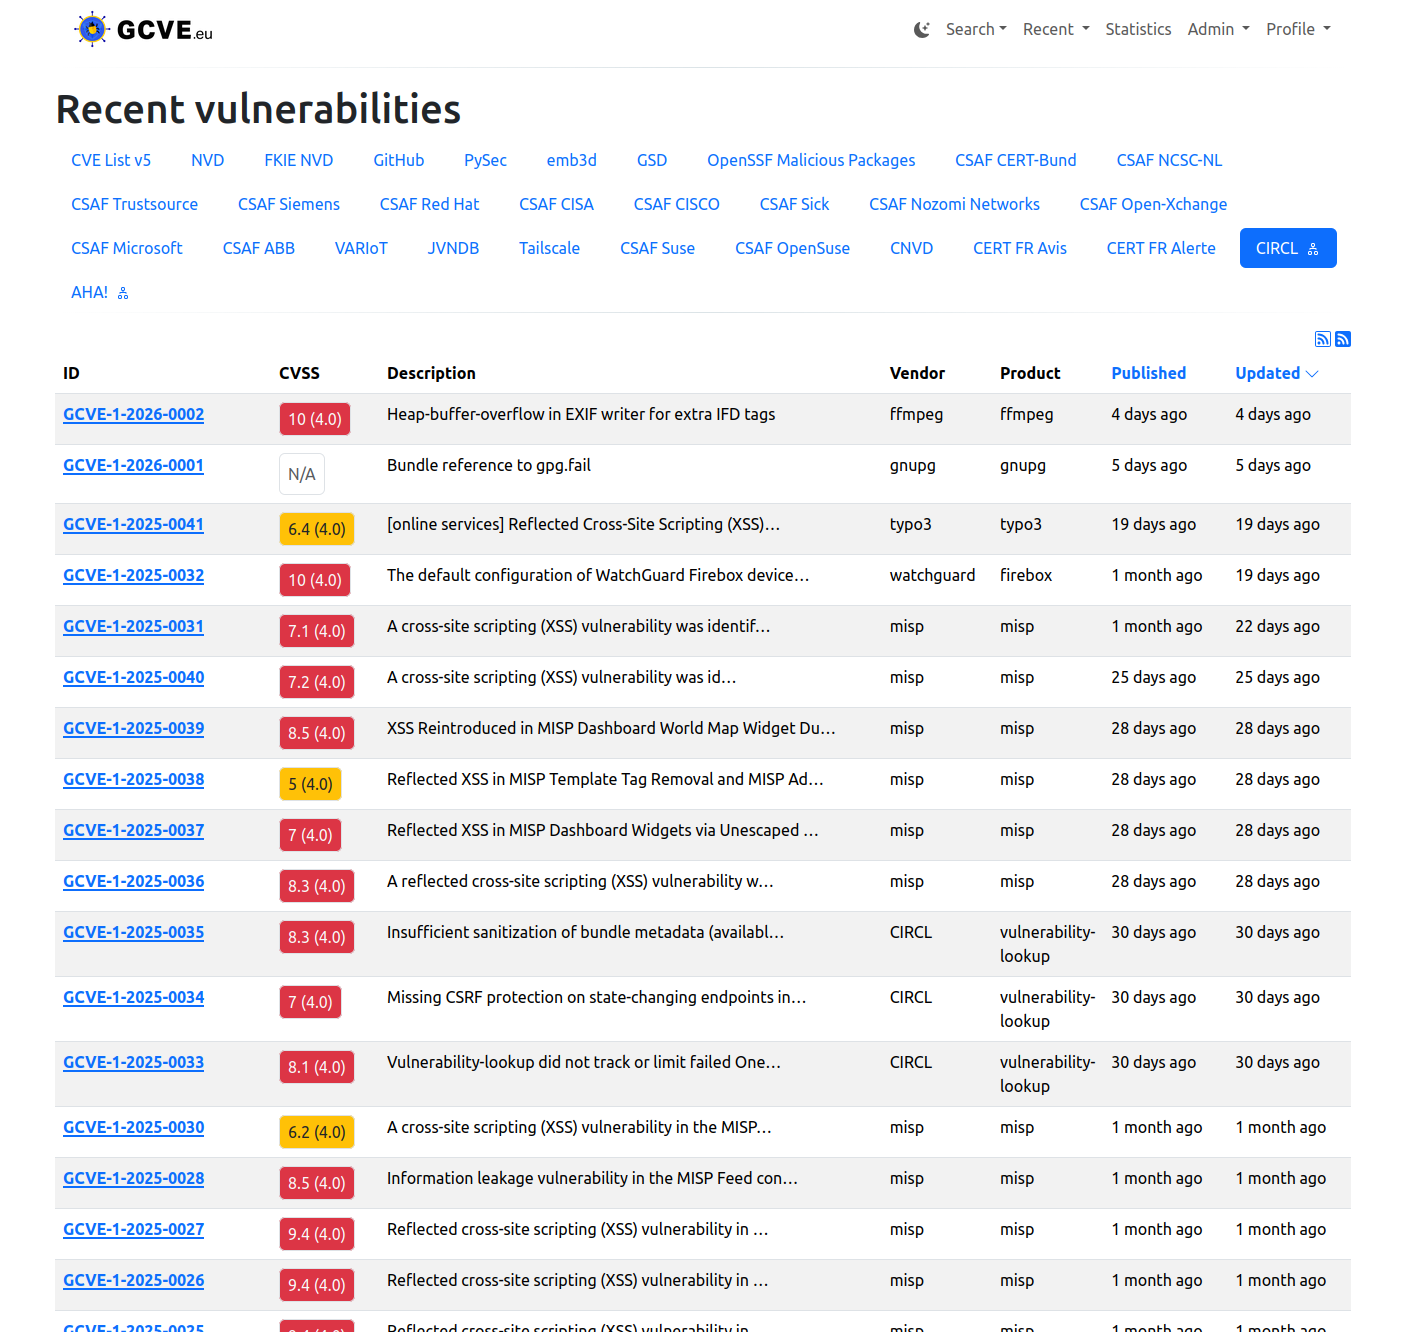Sort the table by Published column
The width and height of the screenshot is (1408, 1332).
[x=1148, y=373]
